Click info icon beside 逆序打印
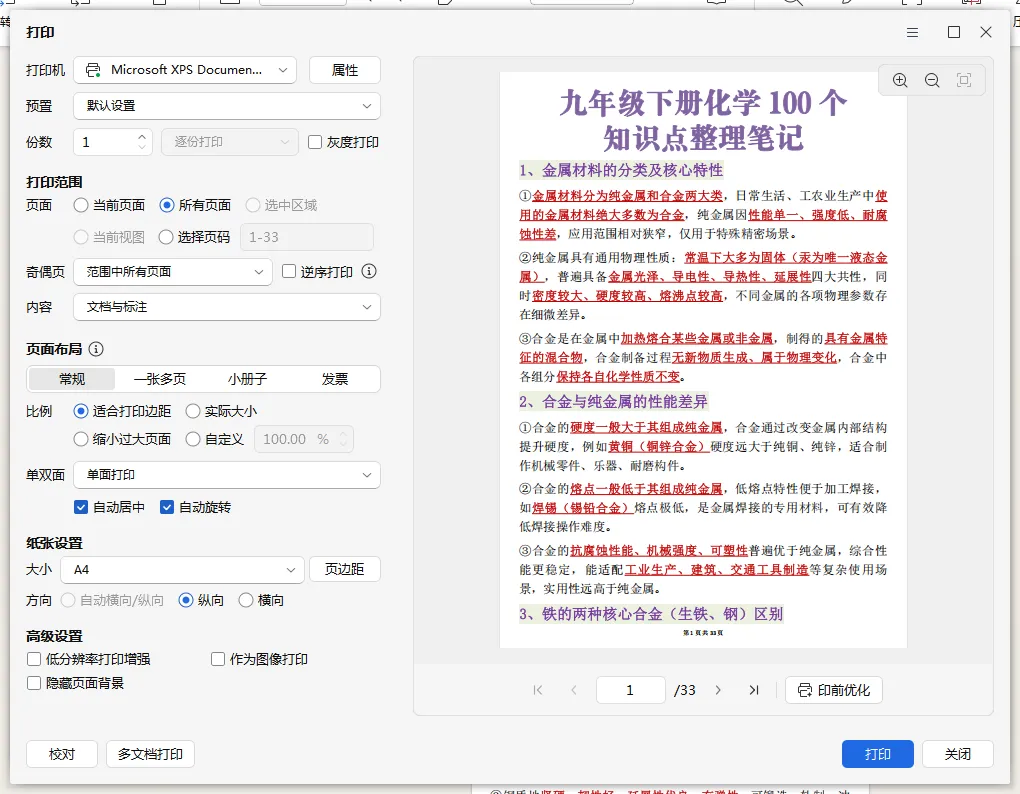The width and height of the screenshot is (1020, 794). (369, 271)
